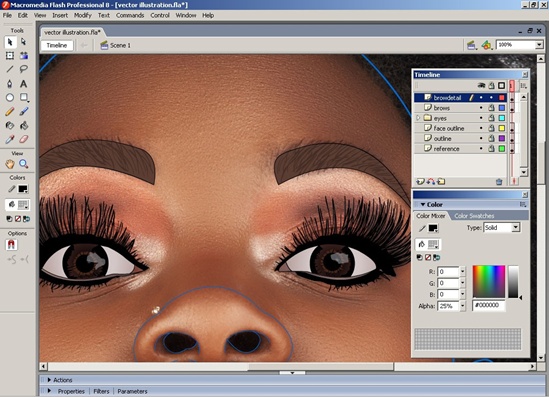Select the Pencil tool
Screen dimensions: 549x397
(x=10, y=111)
